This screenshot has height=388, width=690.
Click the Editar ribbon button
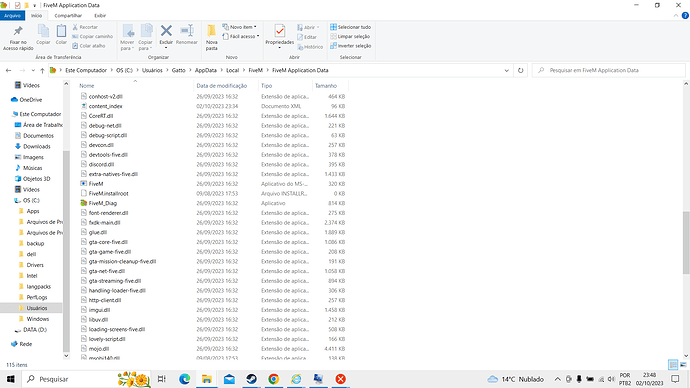tap(307, 37)
